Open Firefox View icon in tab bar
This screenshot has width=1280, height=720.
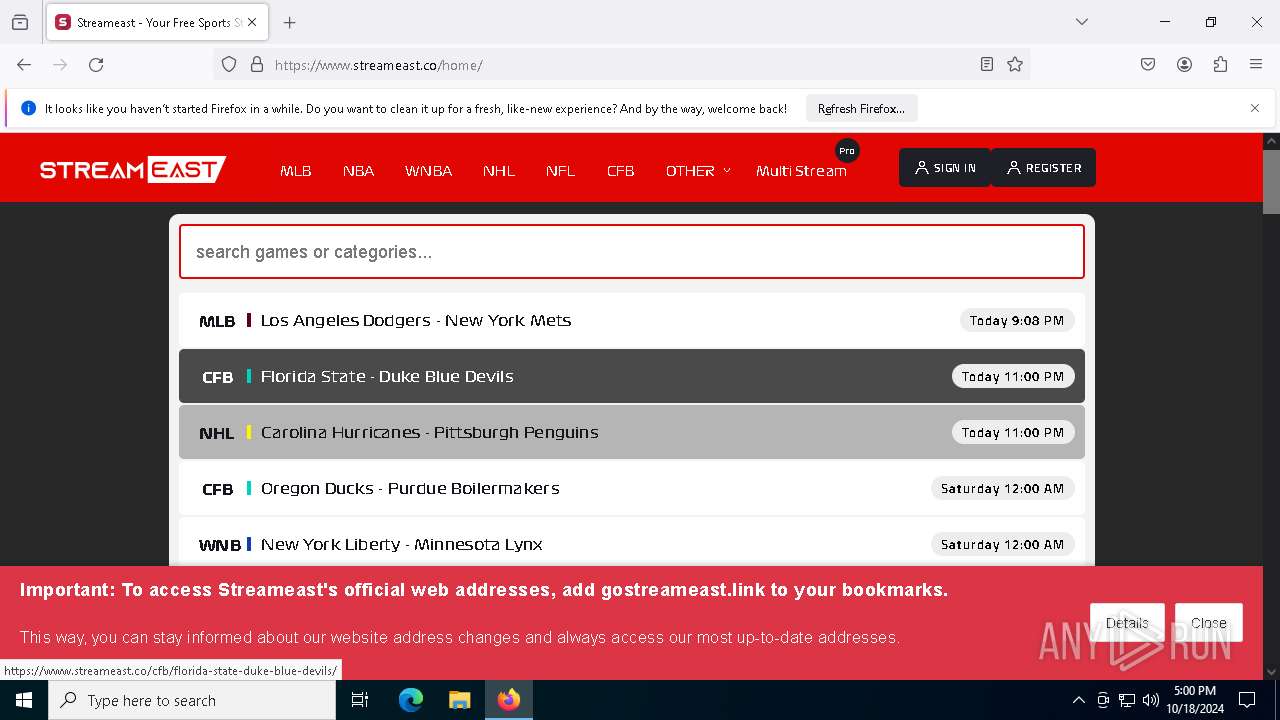click(20, 22)
